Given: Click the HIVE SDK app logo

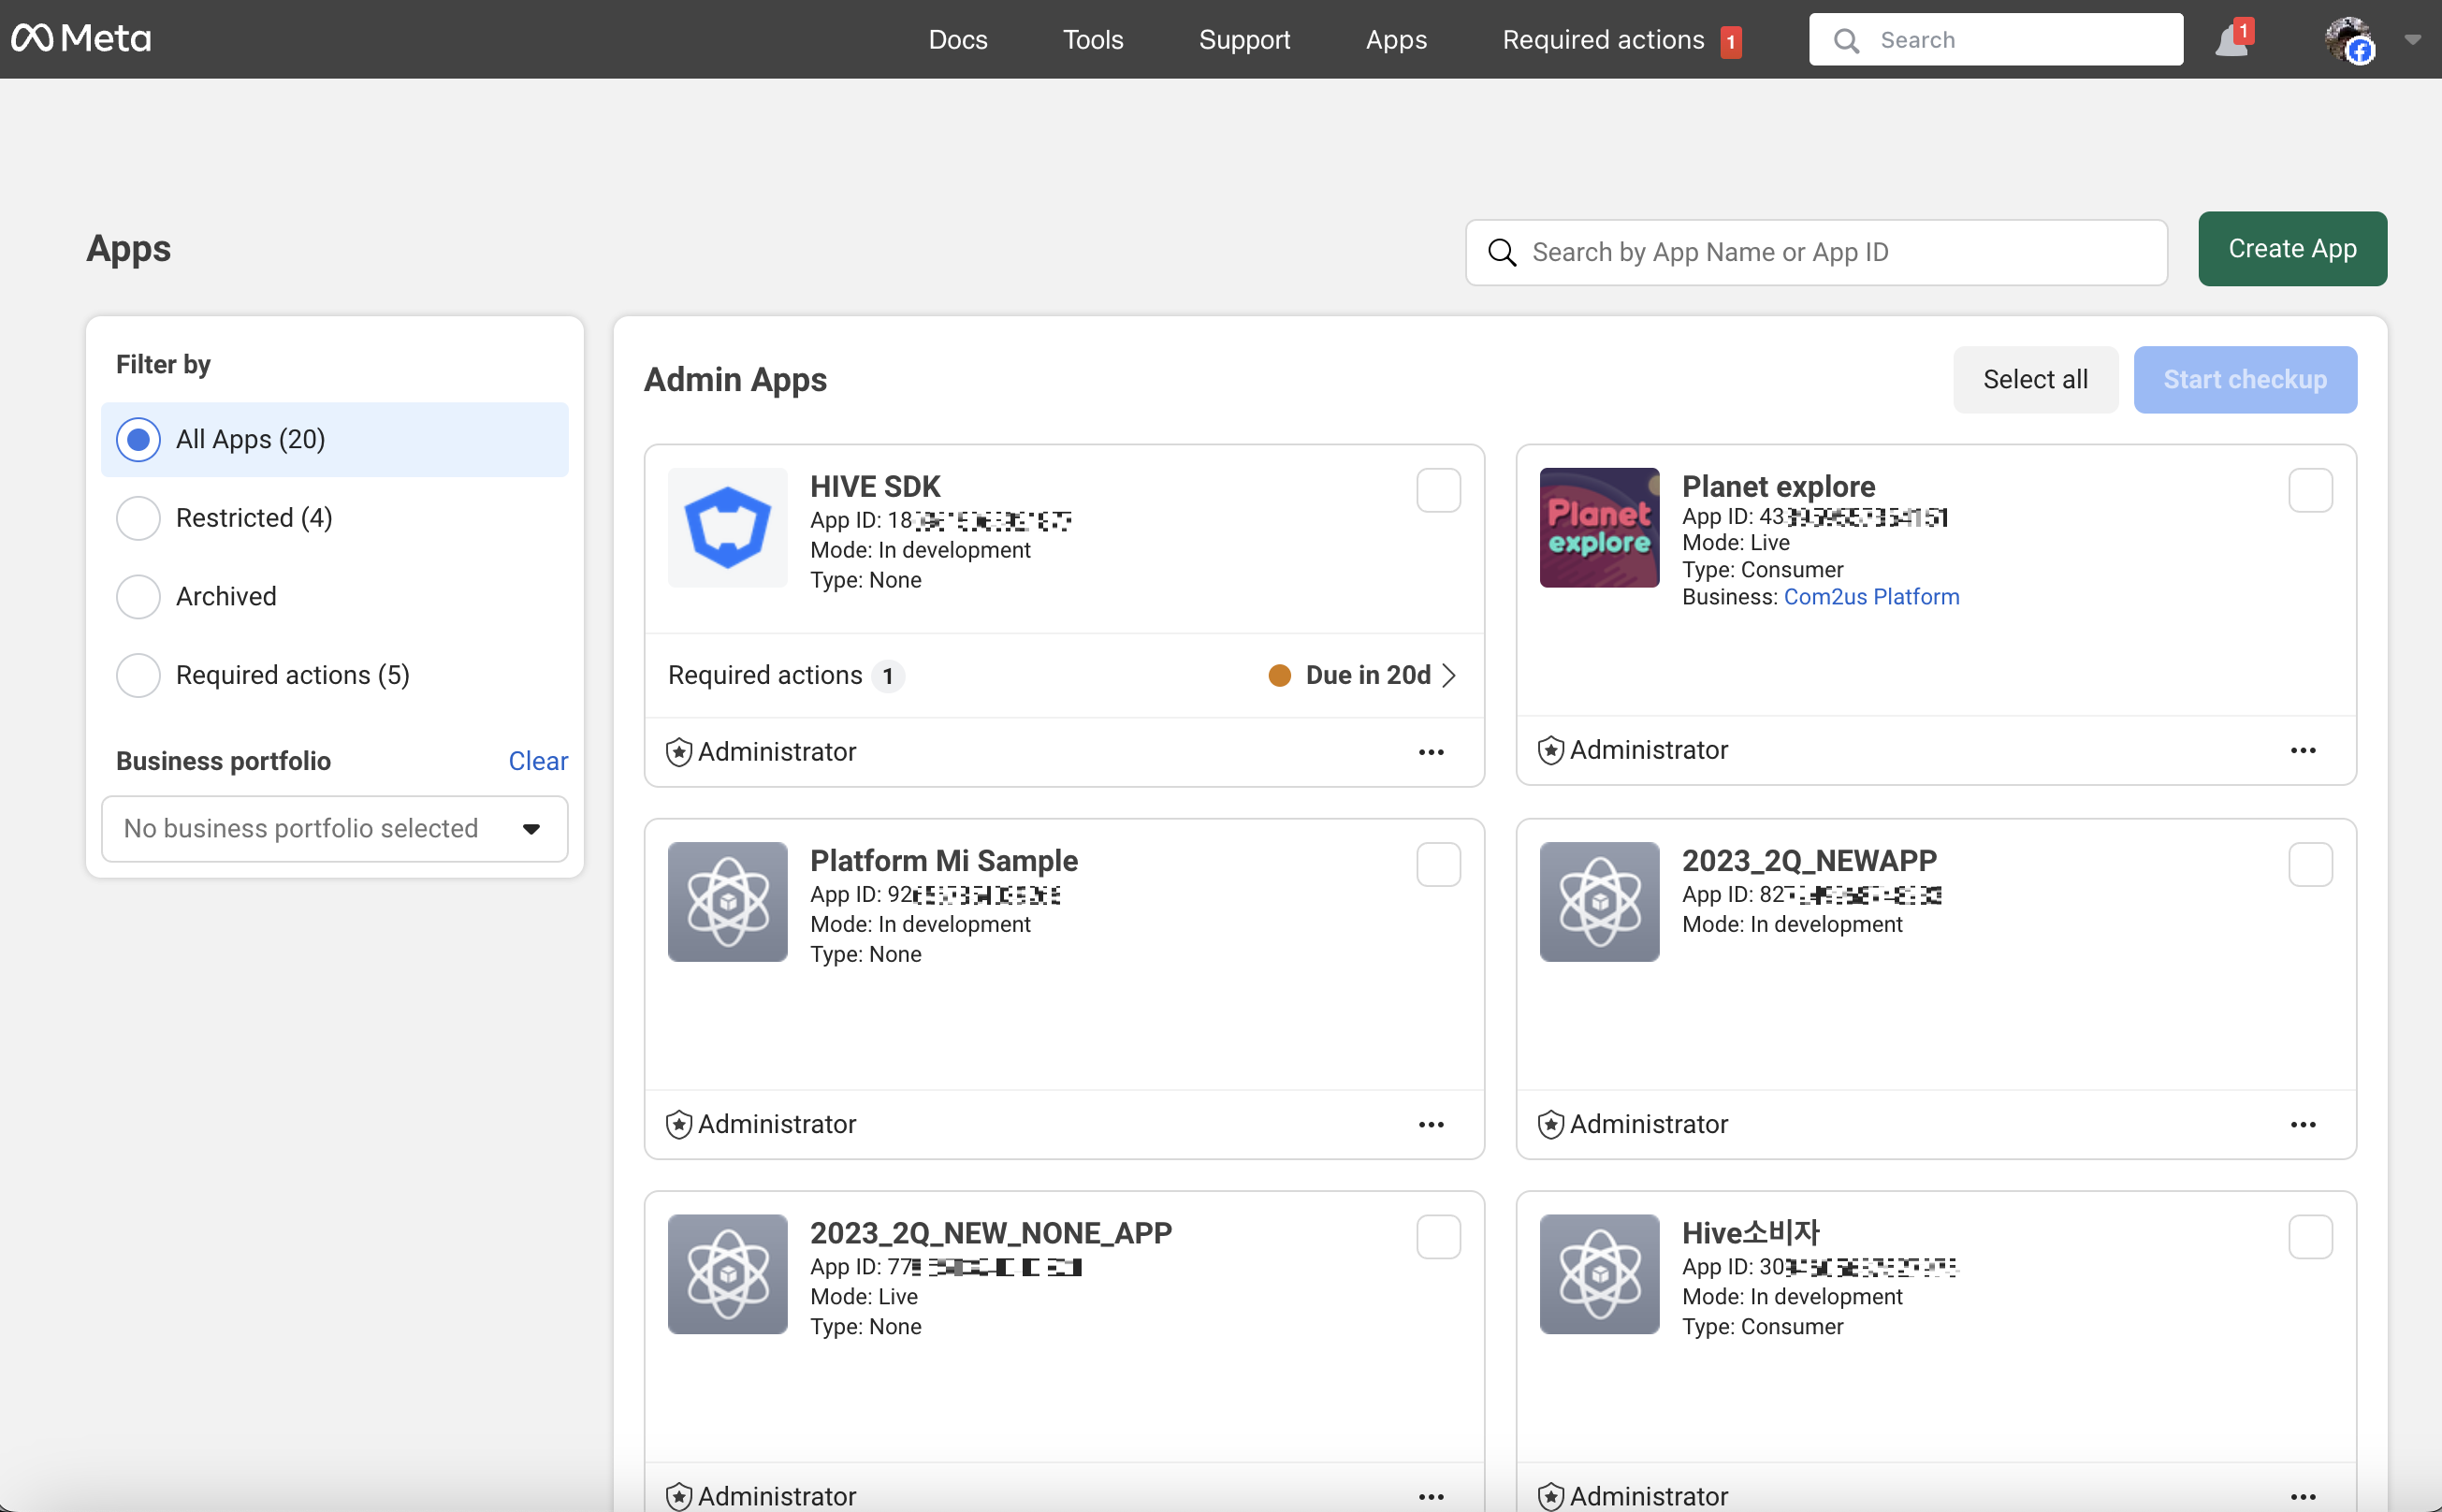Looking at the screenshot, I should tap(727, 527).
